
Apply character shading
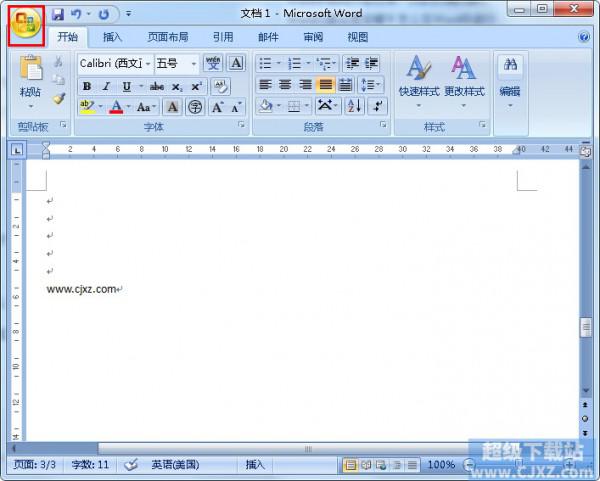pyautogui.click(x=173, y=107)
